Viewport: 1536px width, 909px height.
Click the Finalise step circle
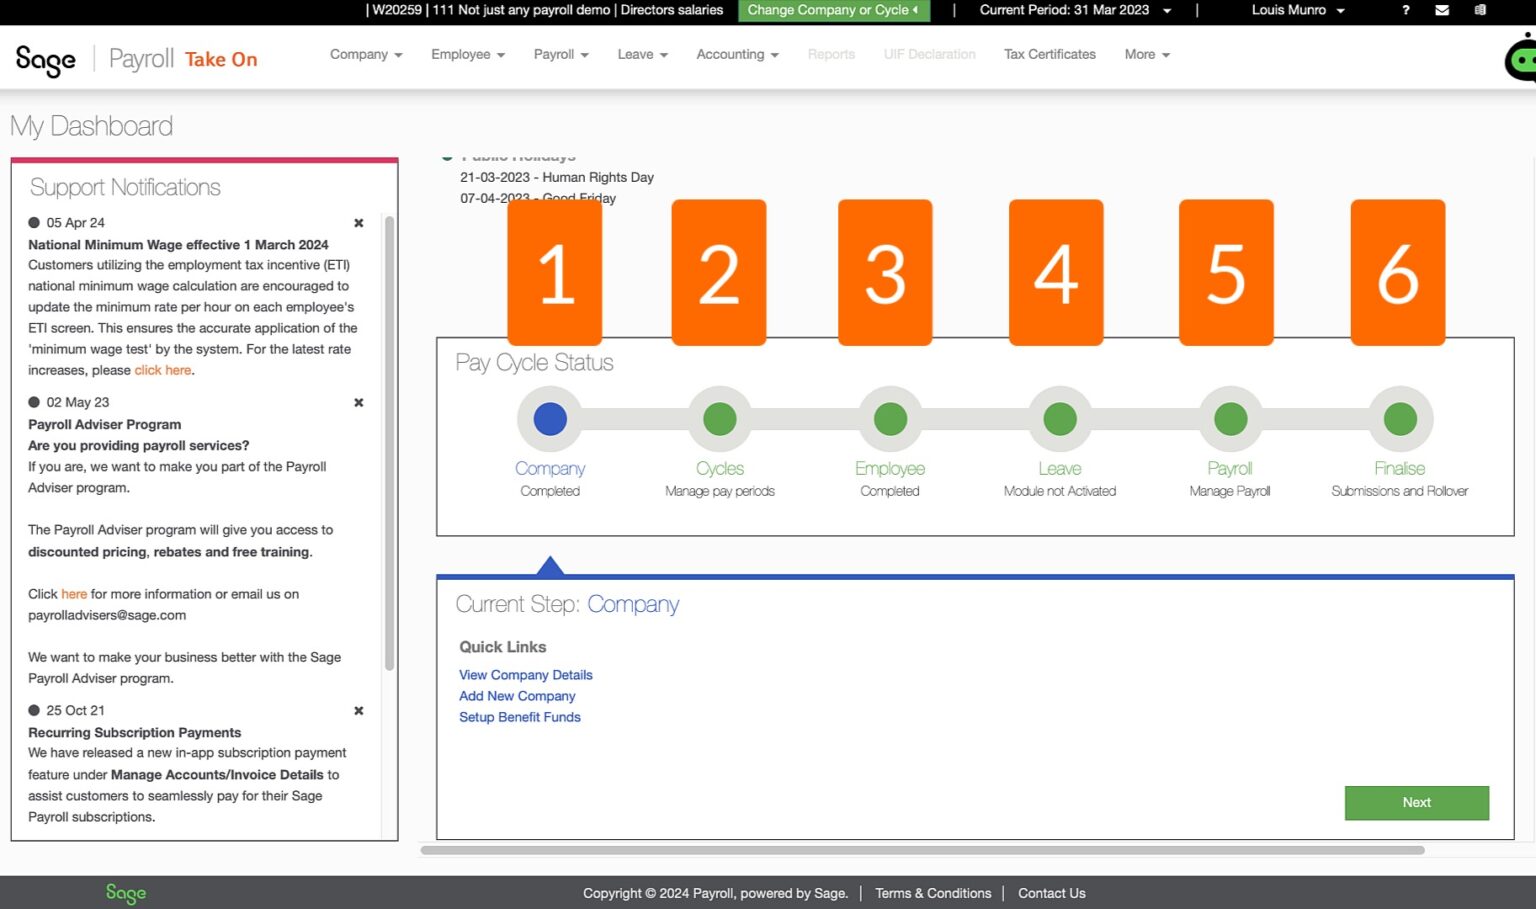click(1399, 418)
